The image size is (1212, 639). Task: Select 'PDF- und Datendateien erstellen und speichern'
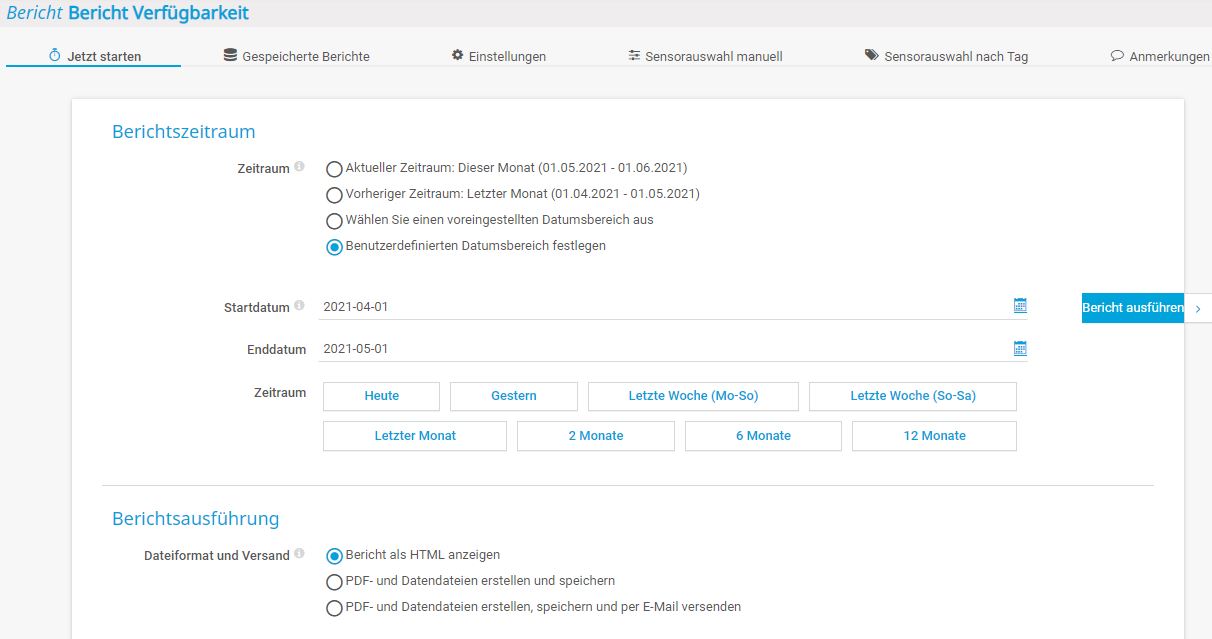(x=335, y=582)
